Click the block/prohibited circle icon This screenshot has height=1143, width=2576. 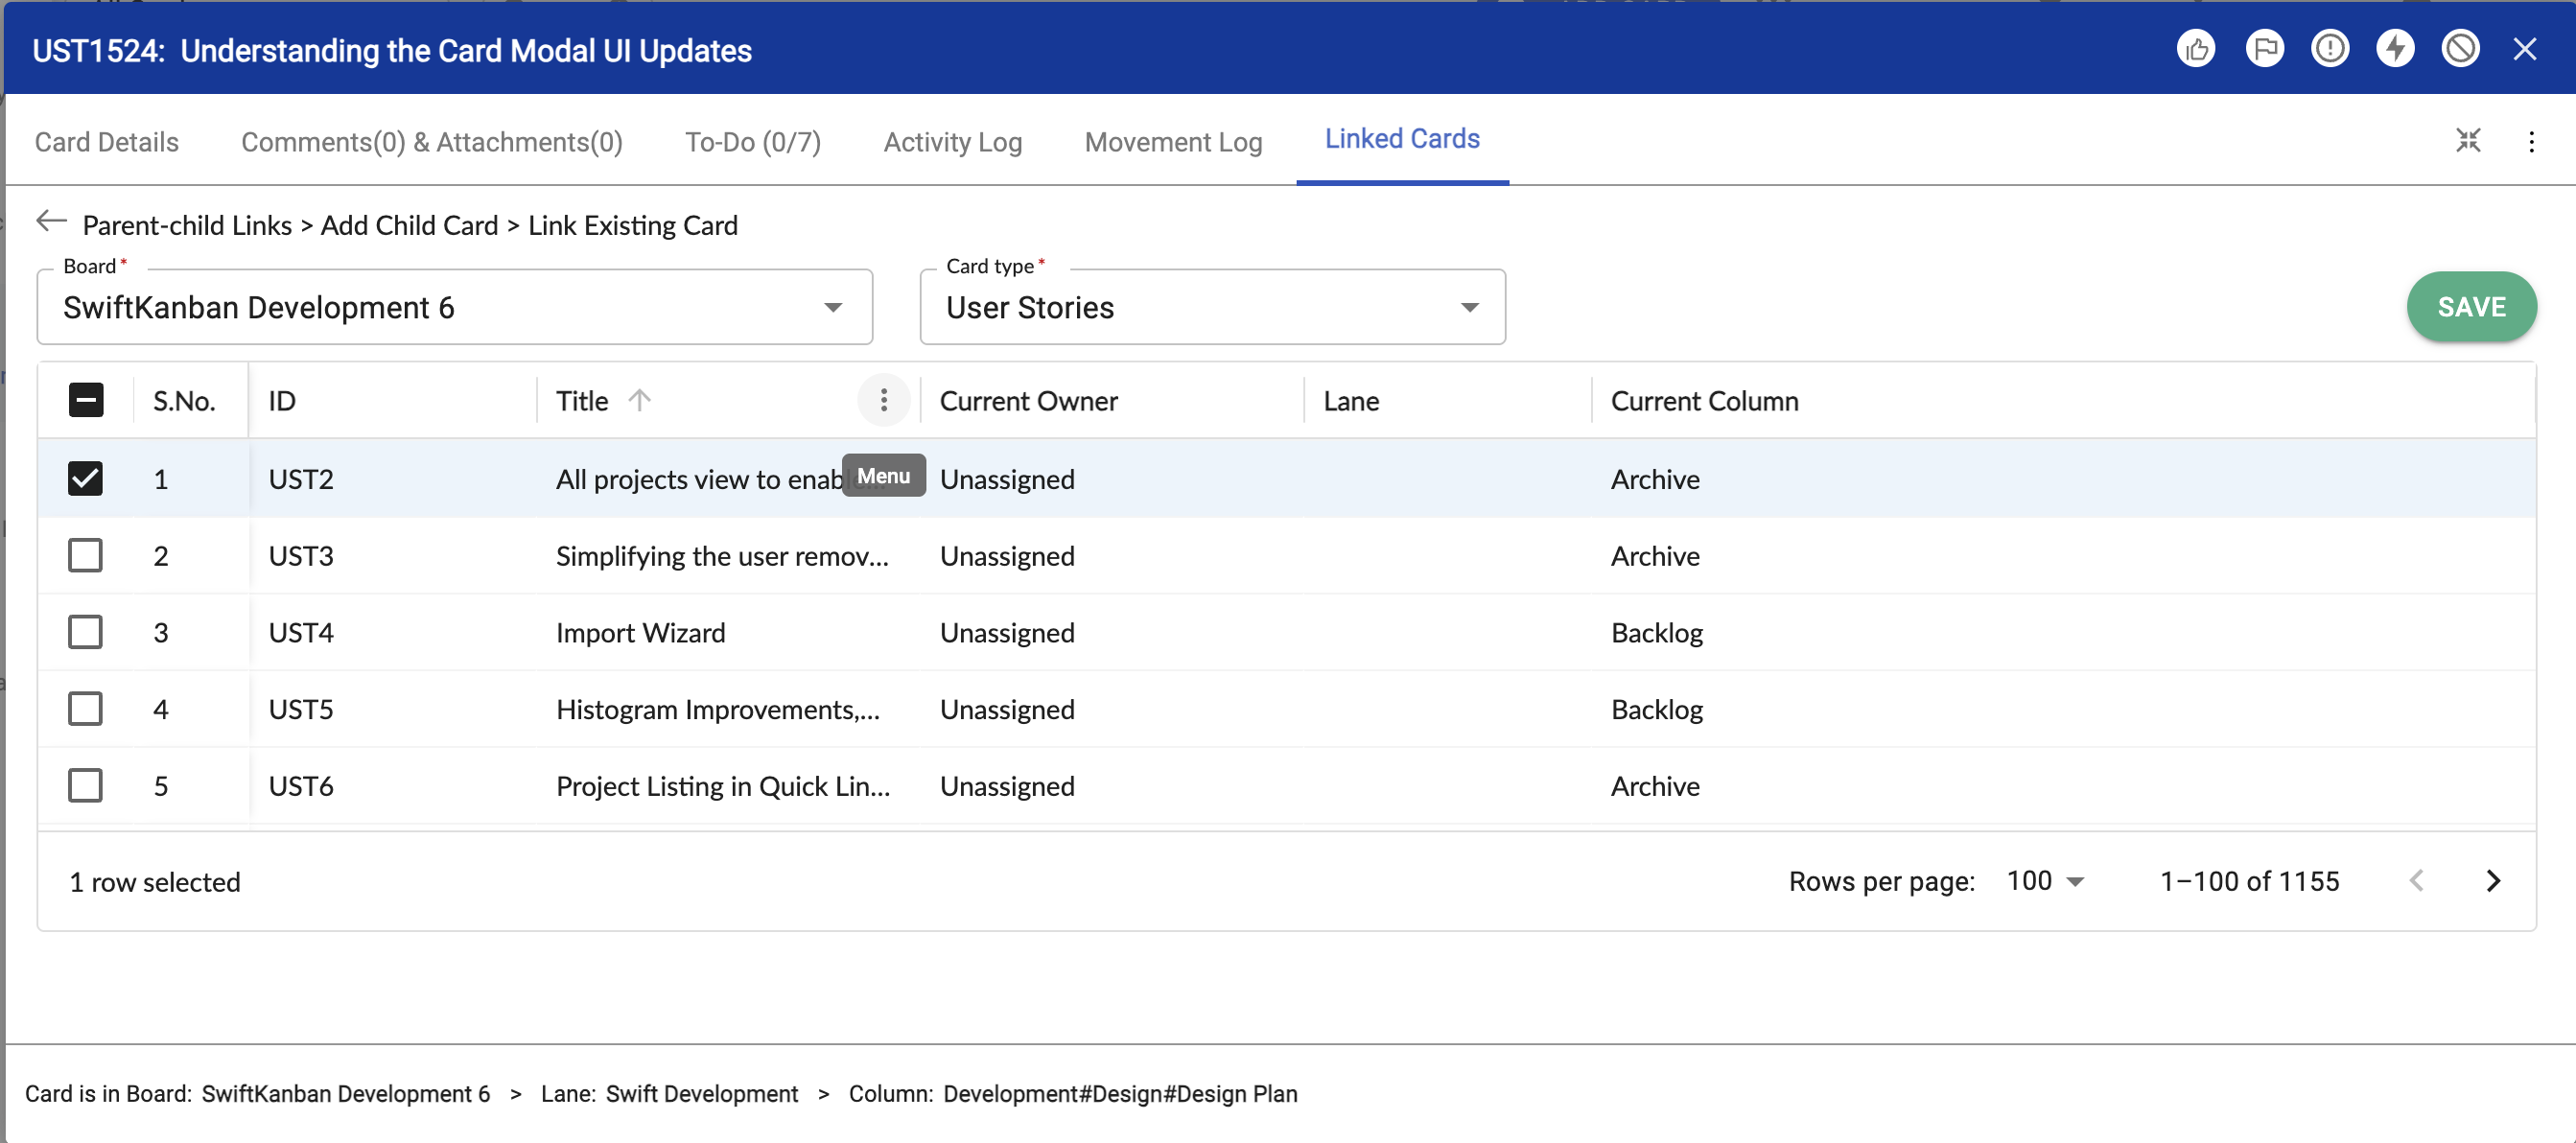pyautogui.click(x=2460, y=49)
